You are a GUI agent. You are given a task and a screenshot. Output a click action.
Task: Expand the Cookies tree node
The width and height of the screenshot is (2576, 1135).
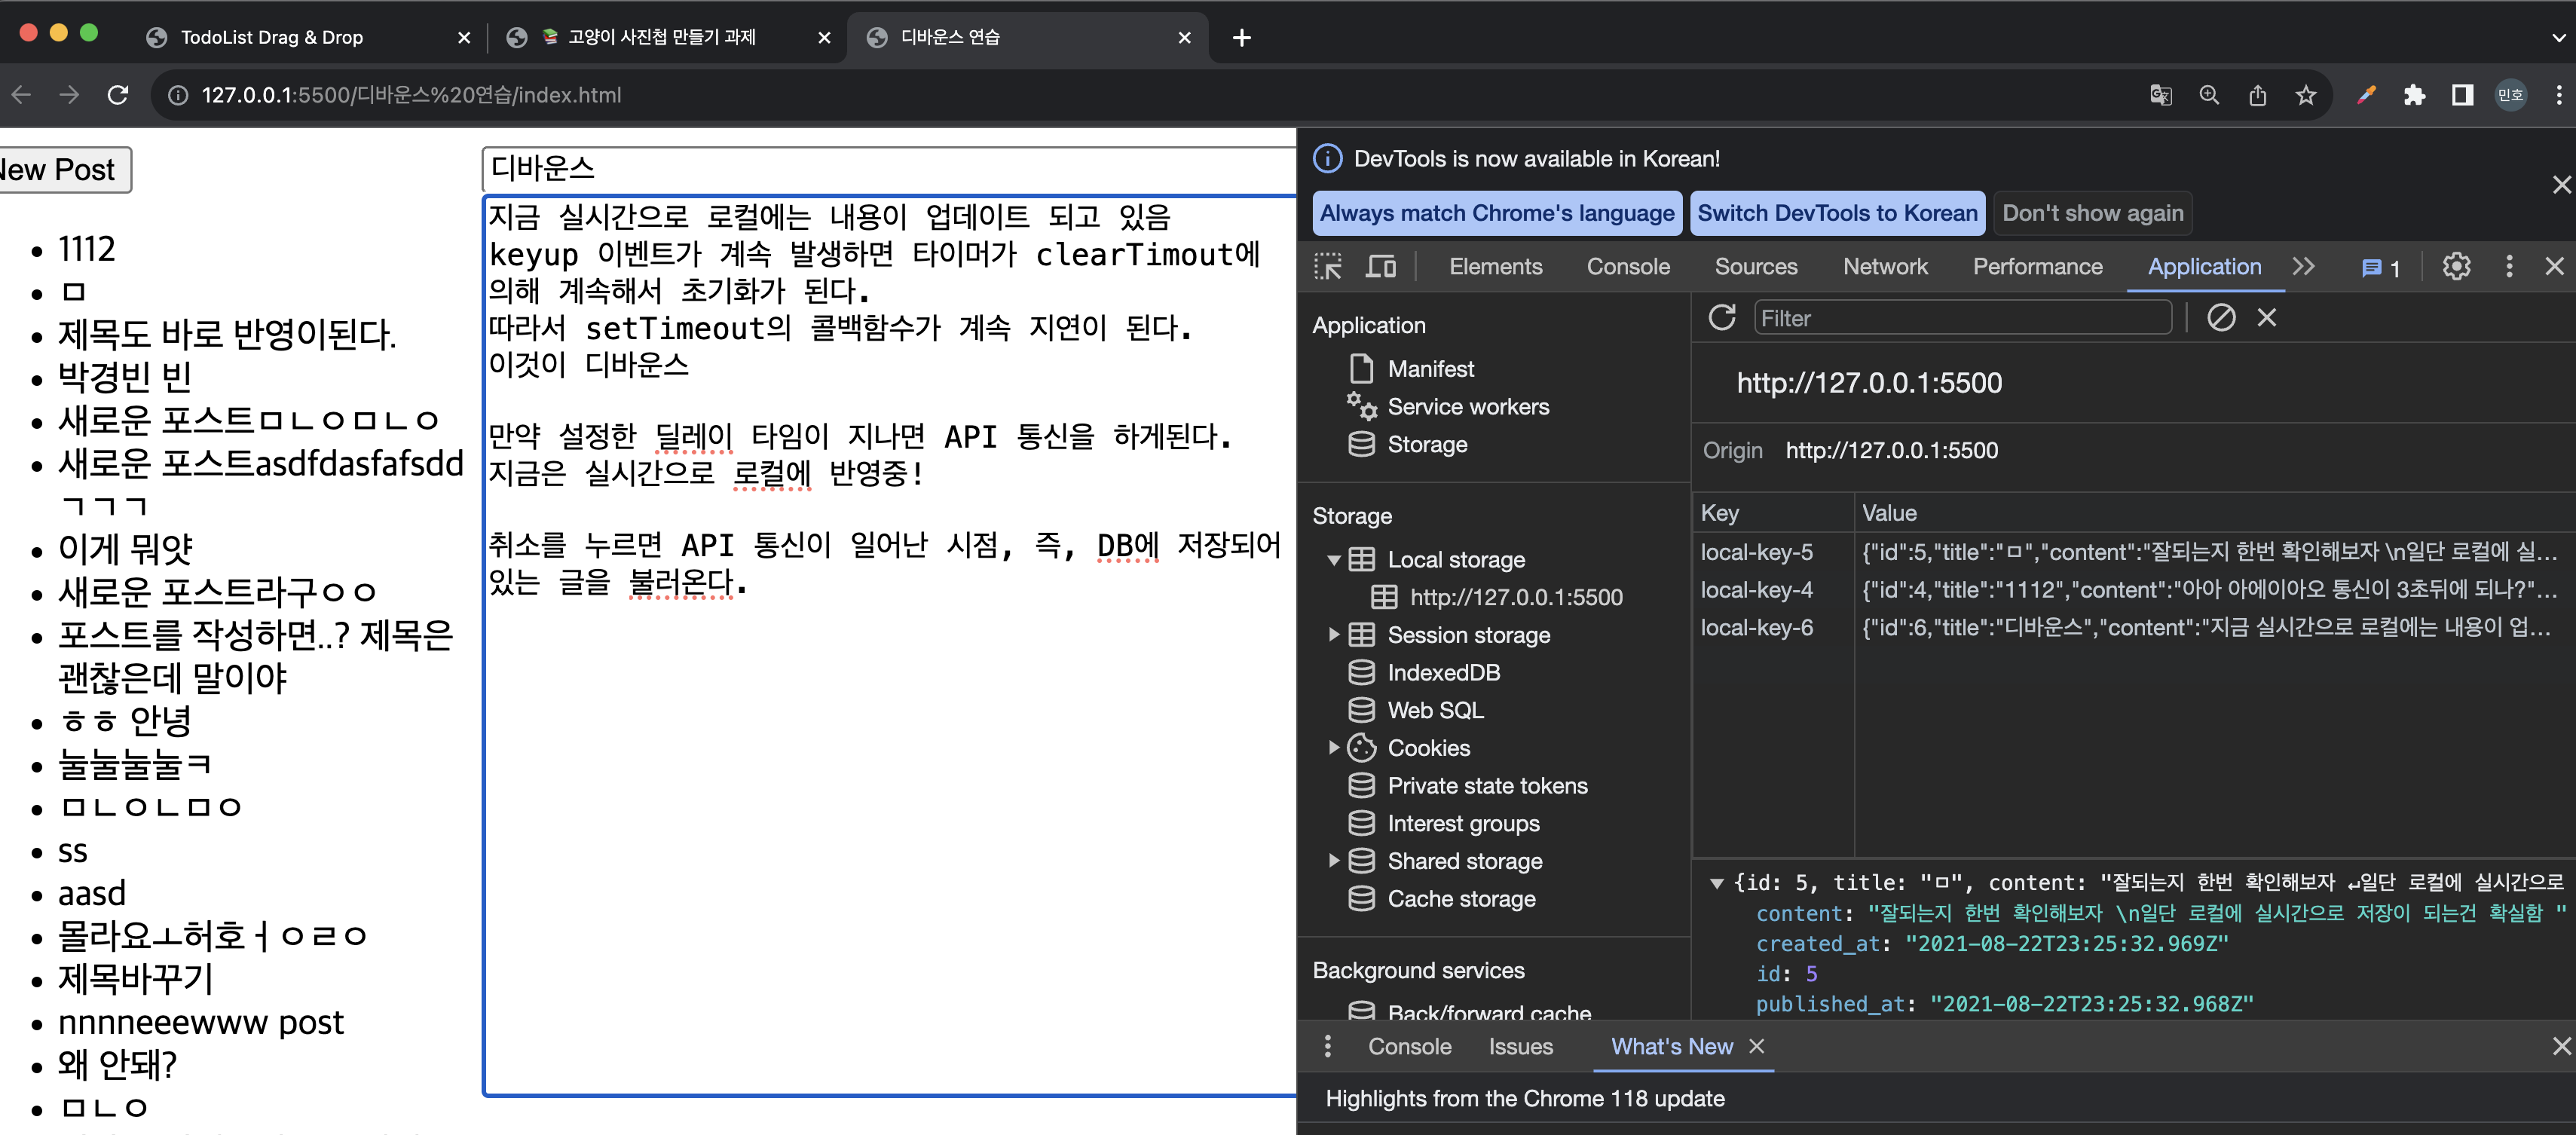tap(1333, 748)
